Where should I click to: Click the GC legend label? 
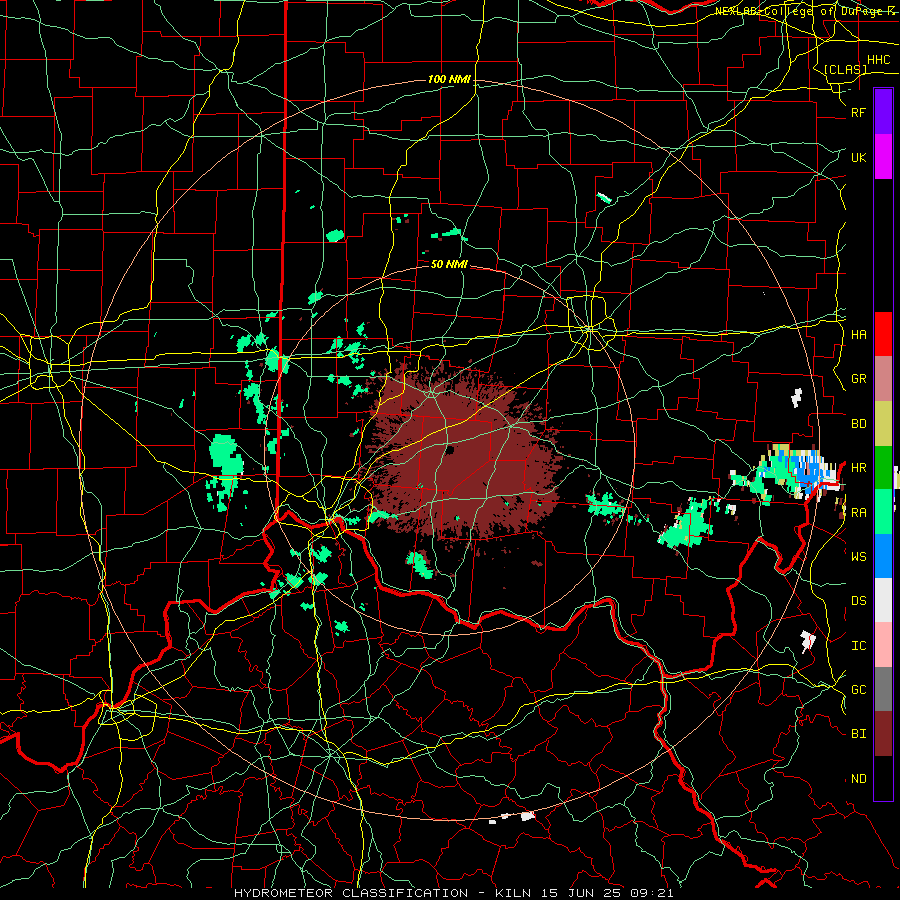click(x=859, y=690)
